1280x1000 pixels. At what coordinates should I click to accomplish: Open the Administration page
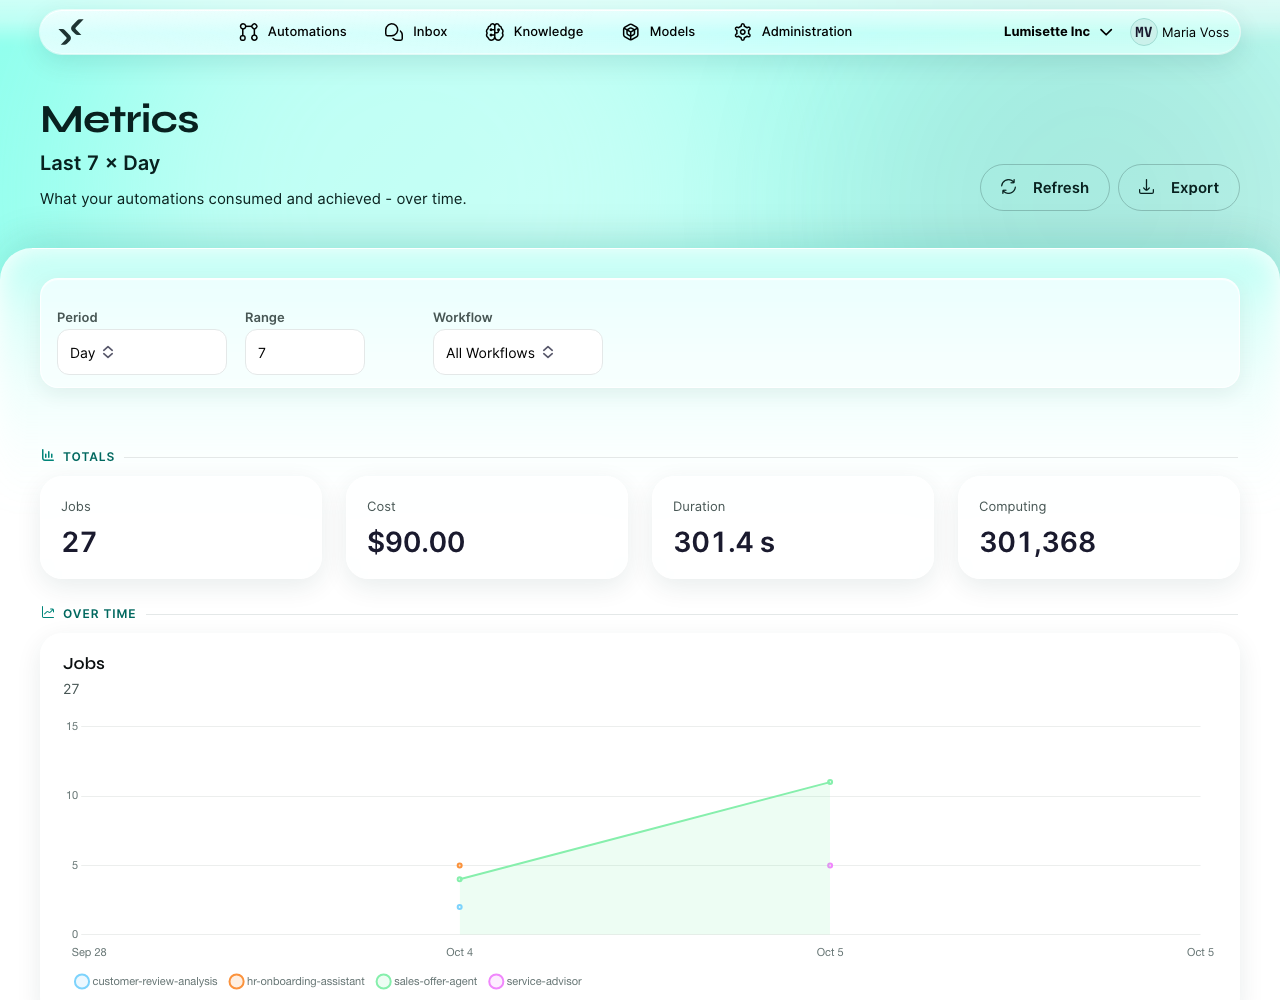click(x=793, y=32)
